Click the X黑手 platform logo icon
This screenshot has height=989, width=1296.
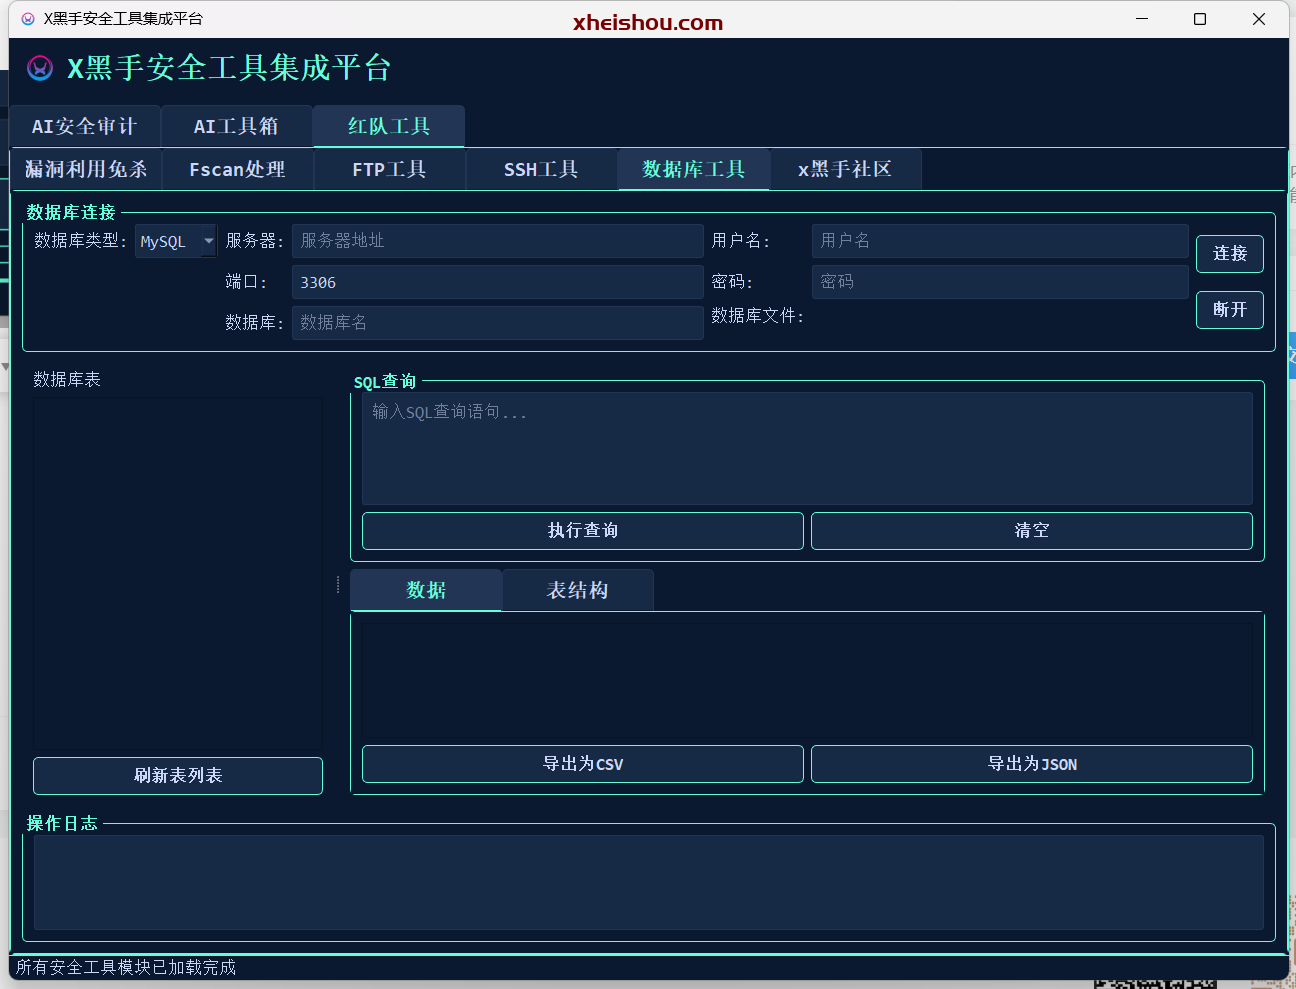point(39,68)
